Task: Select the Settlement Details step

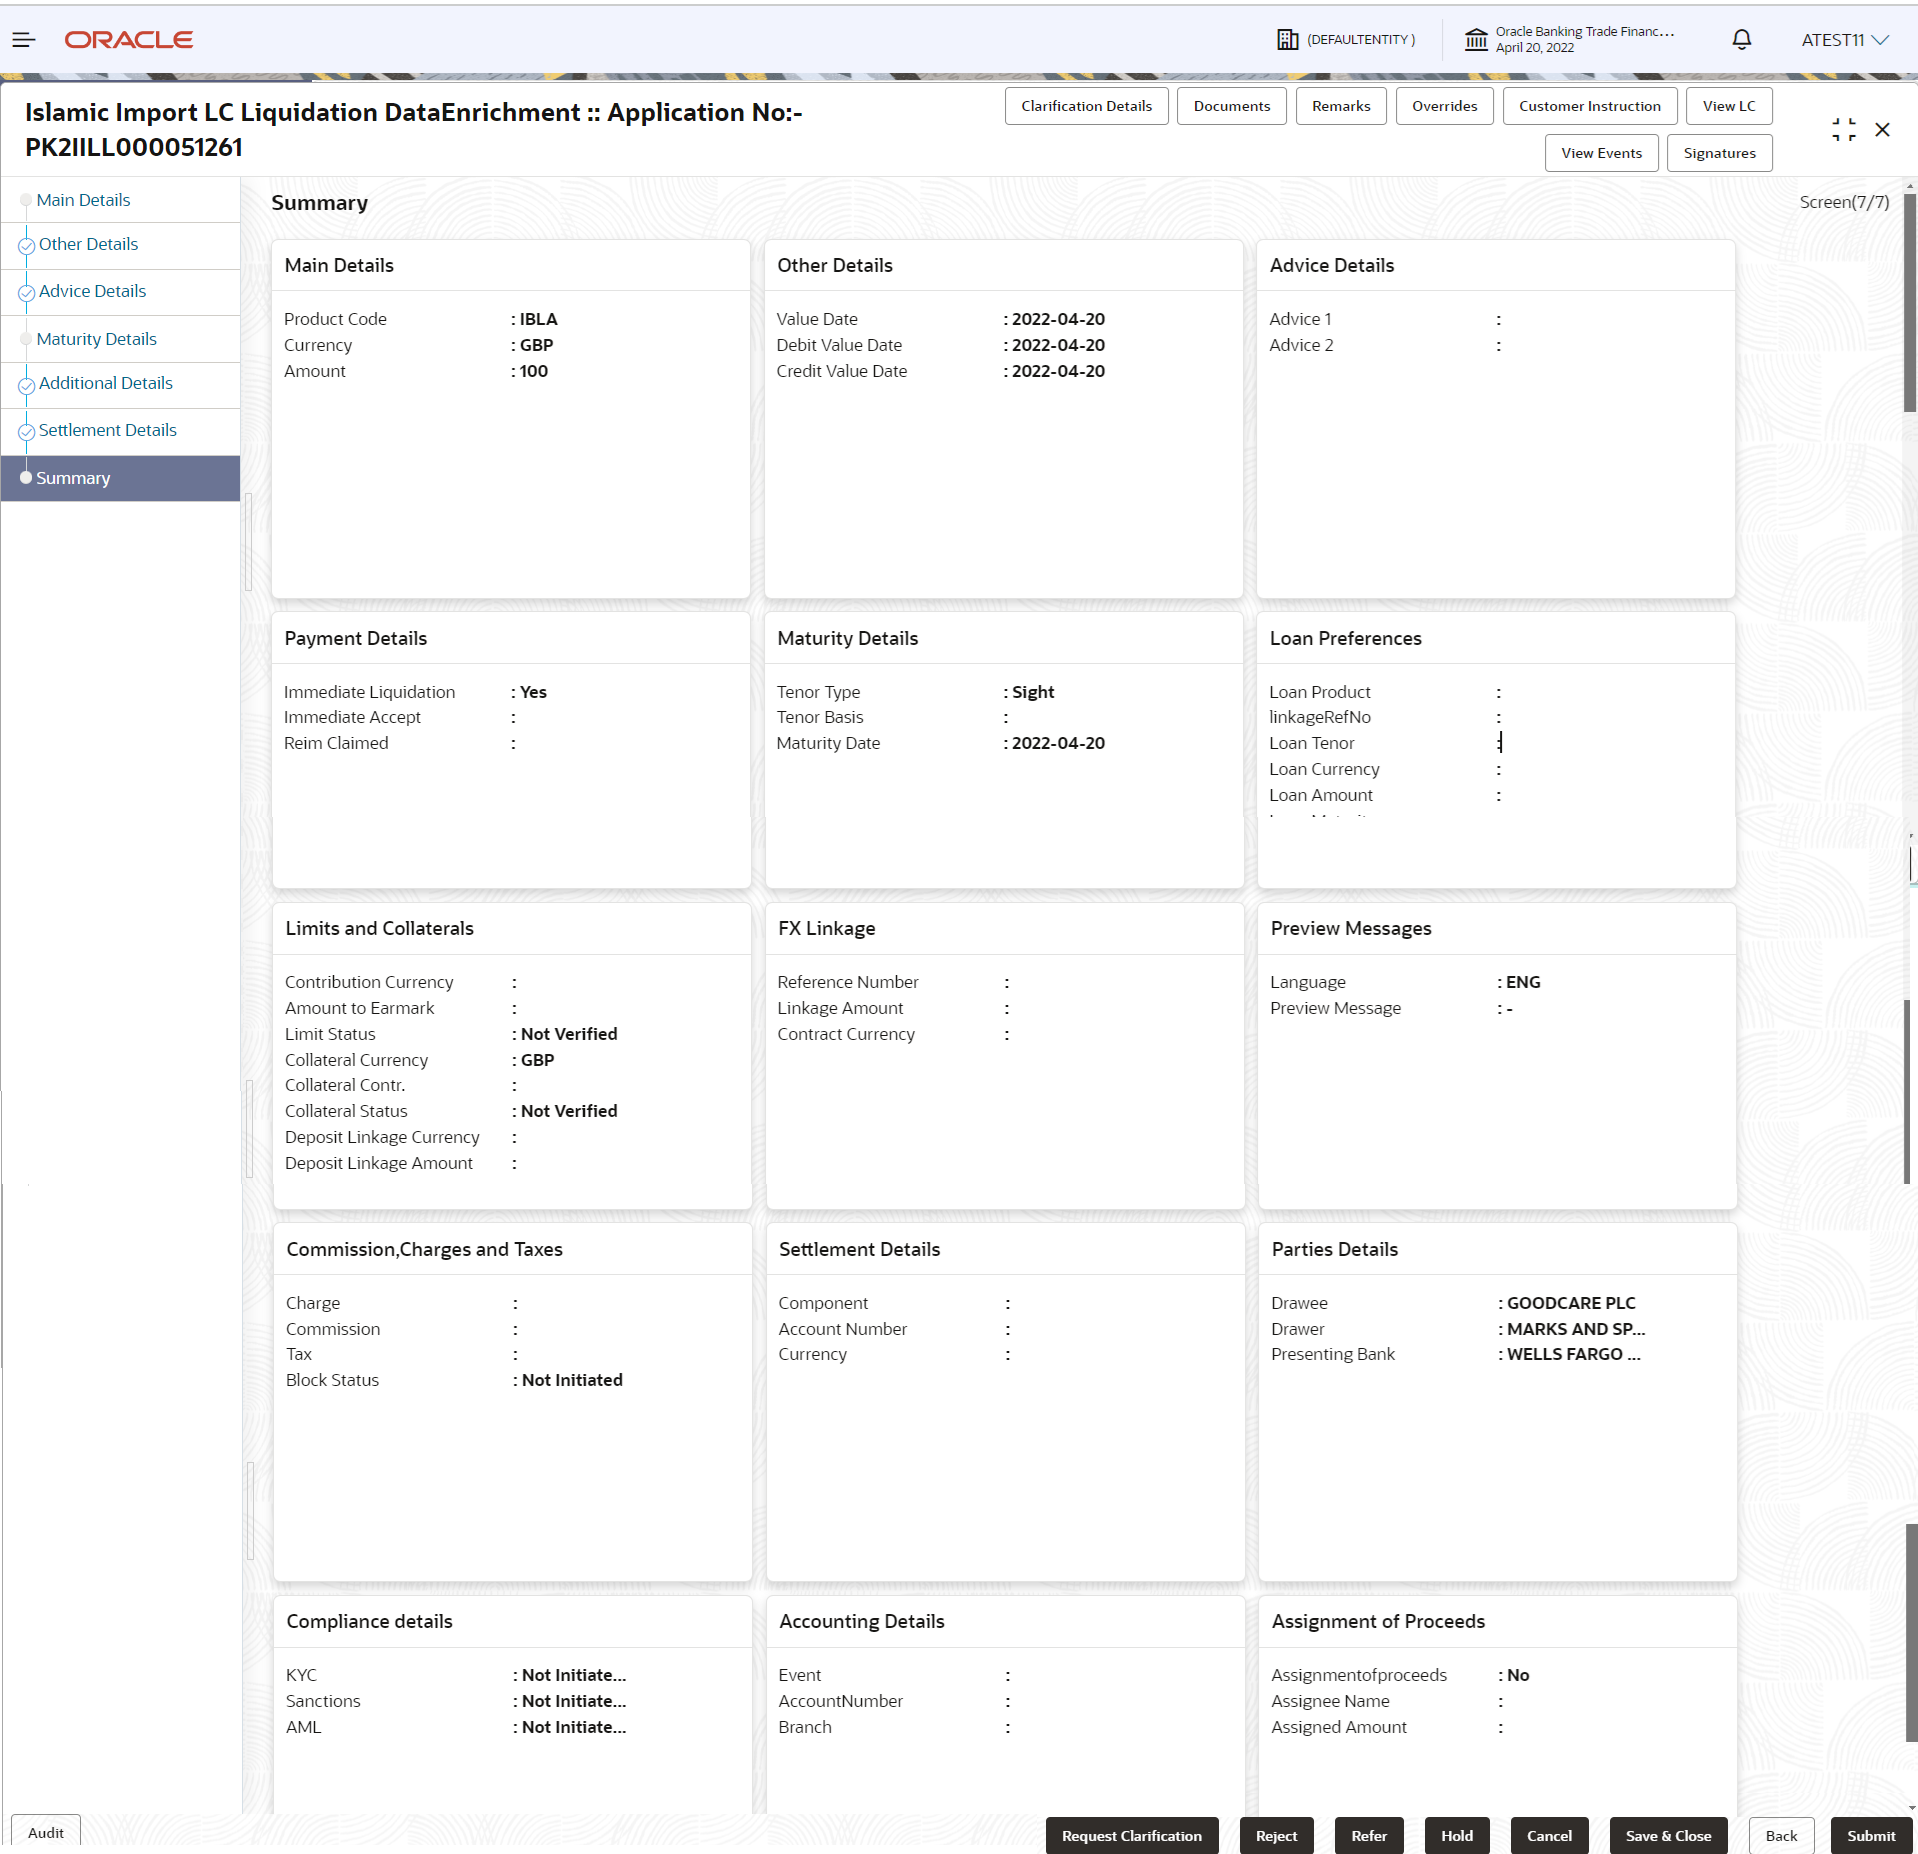Action: [107, 430]
